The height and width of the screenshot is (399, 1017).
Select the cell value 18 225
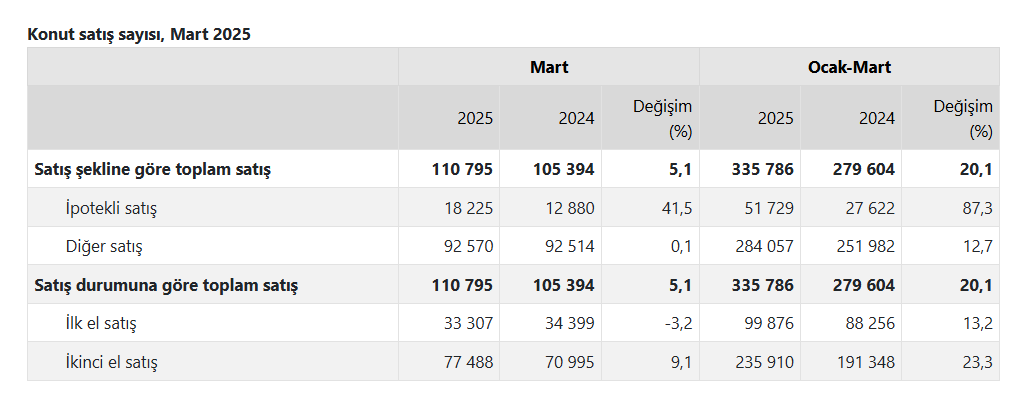click(x=466, y=208)
